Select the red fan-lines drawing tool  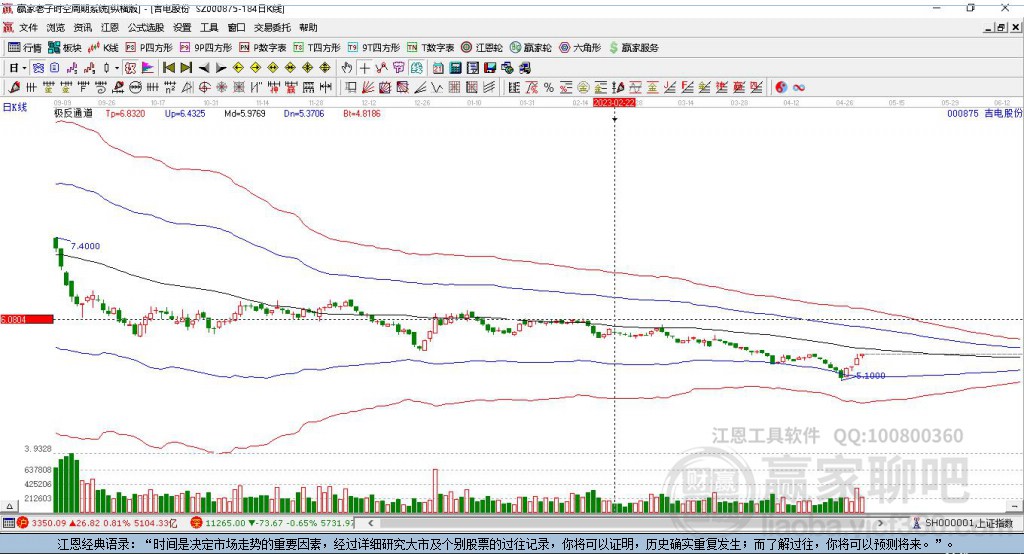pos(368,88)
